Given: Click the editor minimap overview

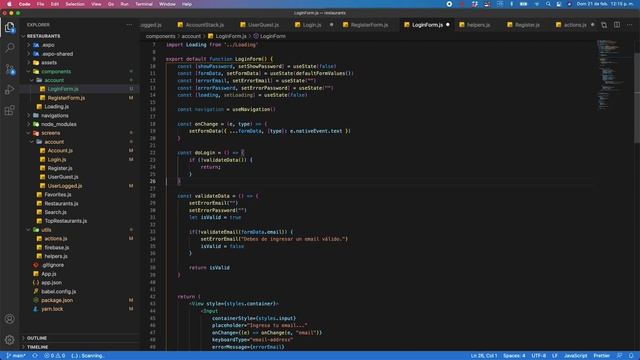Looking at the screenshot, I should tap(611, 76).
